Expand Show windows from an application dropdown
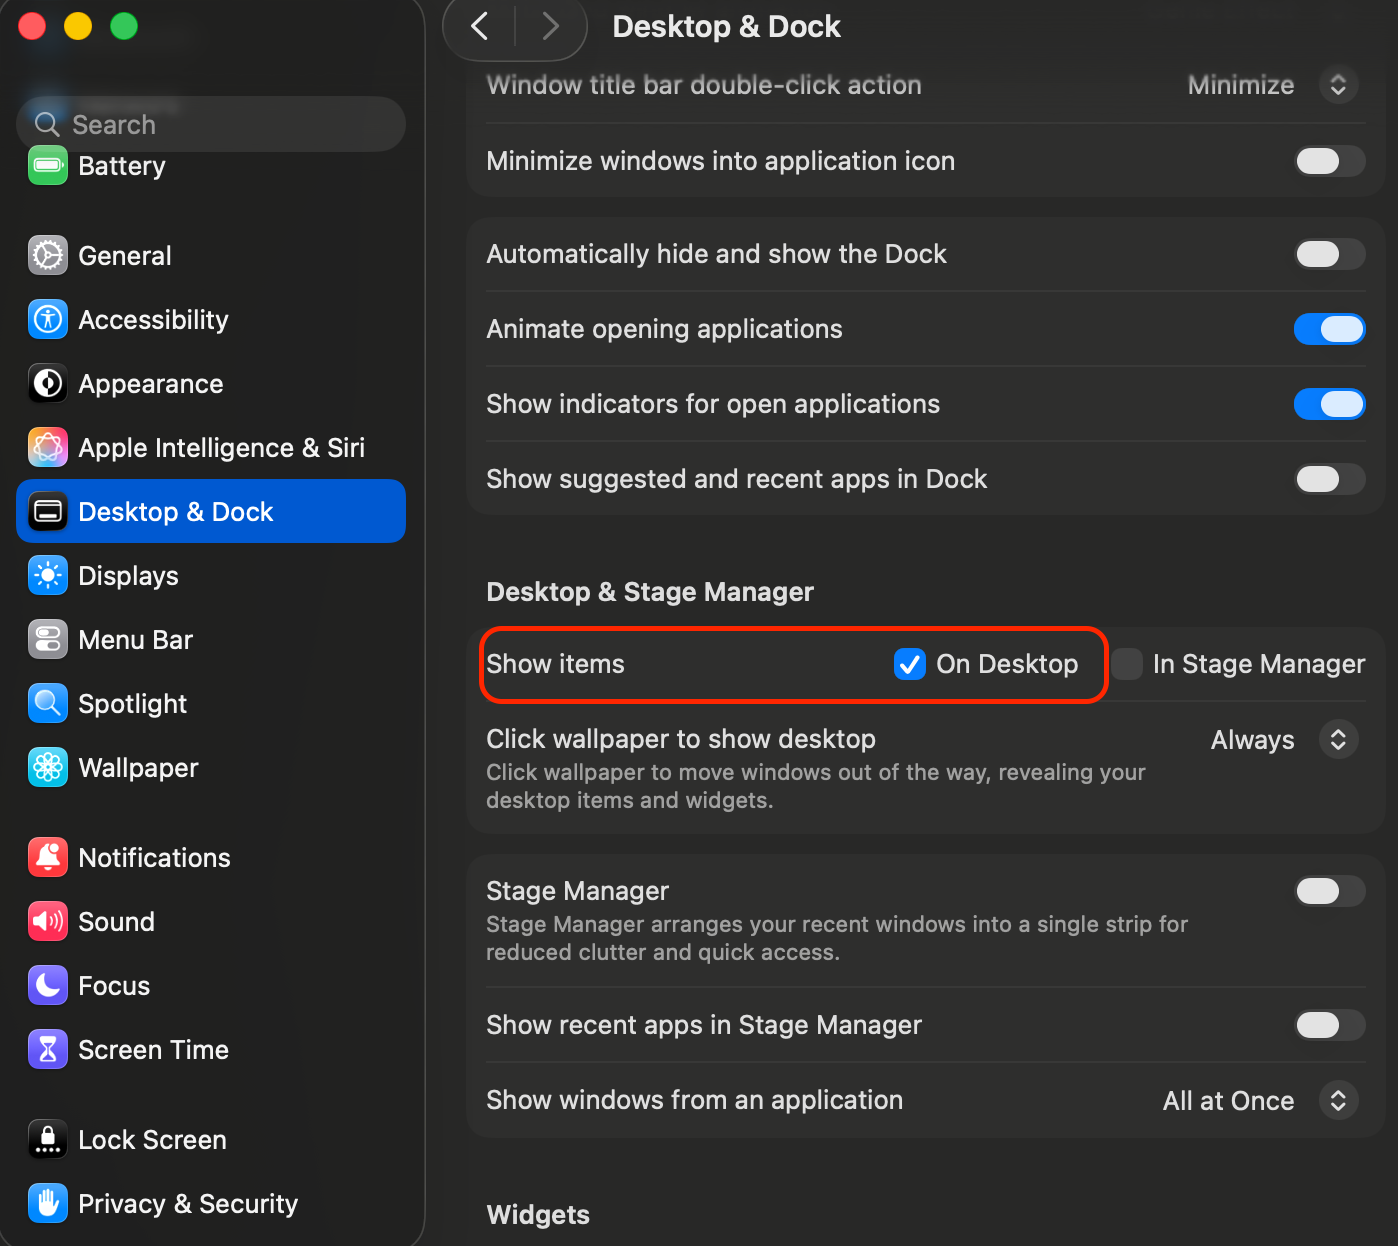Viewport: 1398px width, 1246px height. tap(1338, 1101)
